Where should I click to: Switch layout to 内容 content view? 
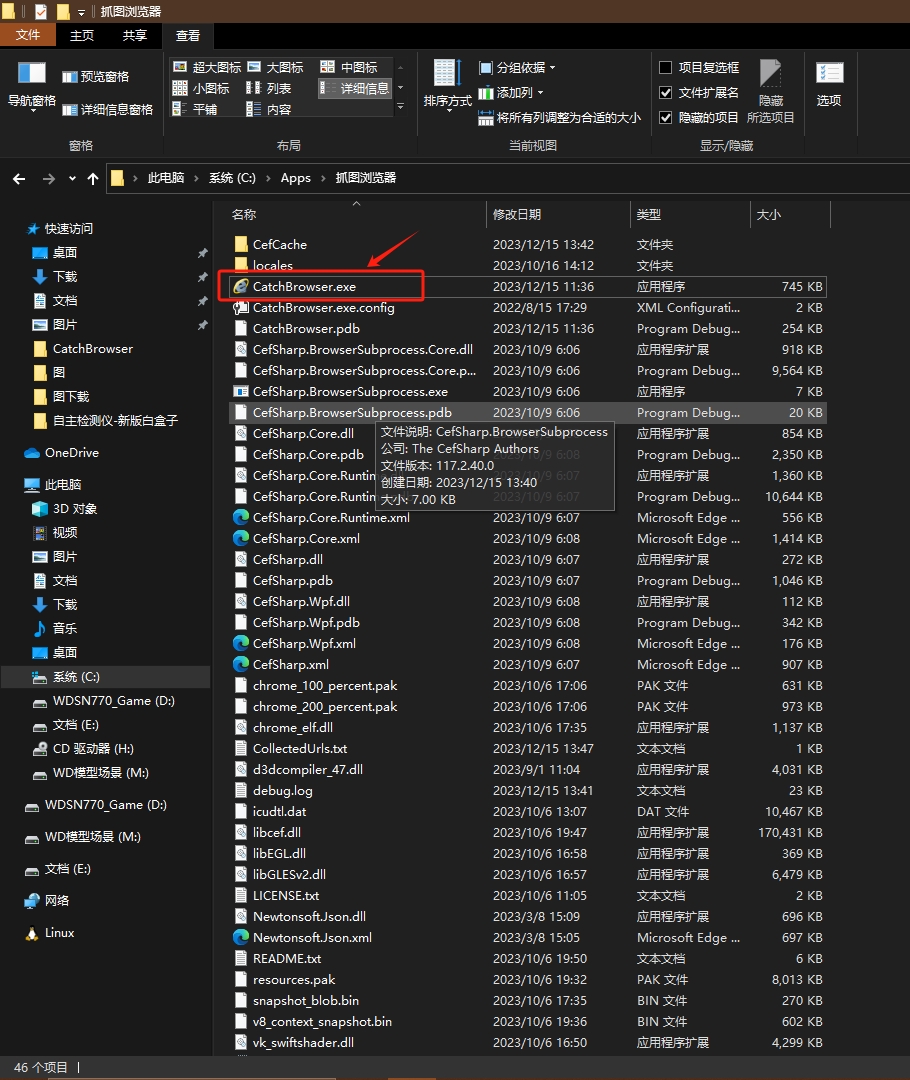pyautogui.click(x=269, y=109)
